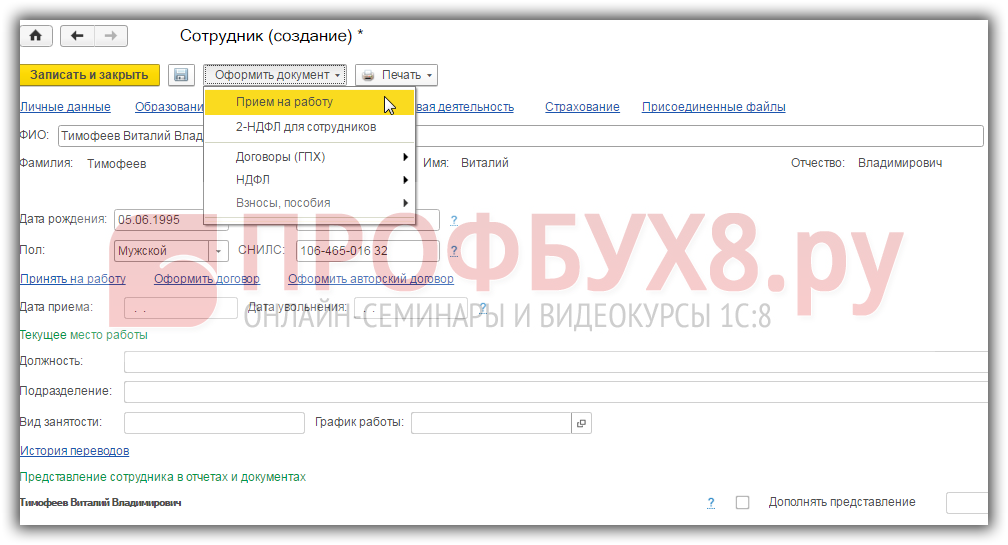Click the Home icon button
1008x545 pixels.
pos(36,36)
